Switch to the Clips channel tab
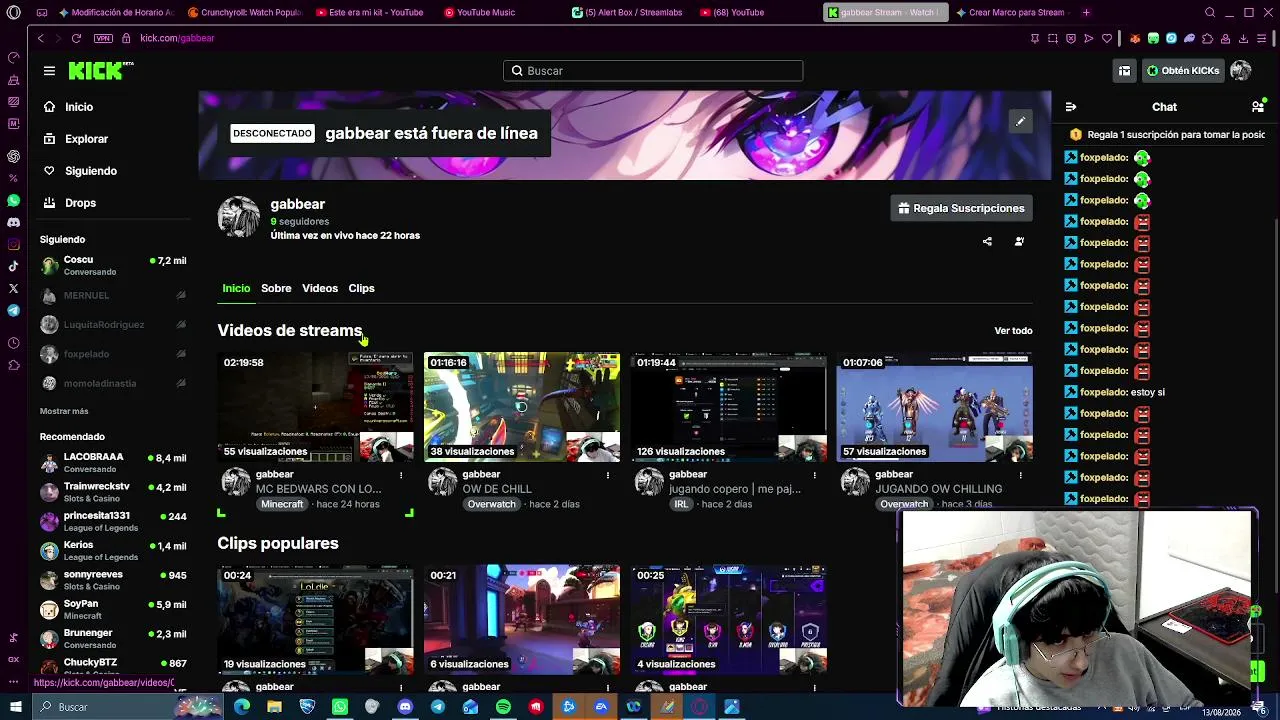The height and width of the screenshot is (720, 1280). [x=361, y=288]
